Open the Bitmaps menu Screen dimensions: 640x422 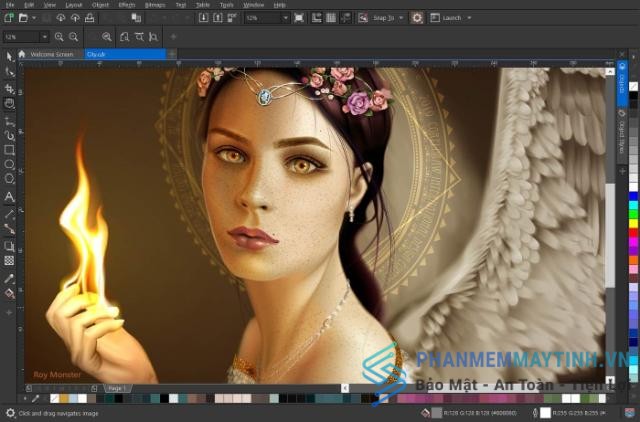point(155,5)
